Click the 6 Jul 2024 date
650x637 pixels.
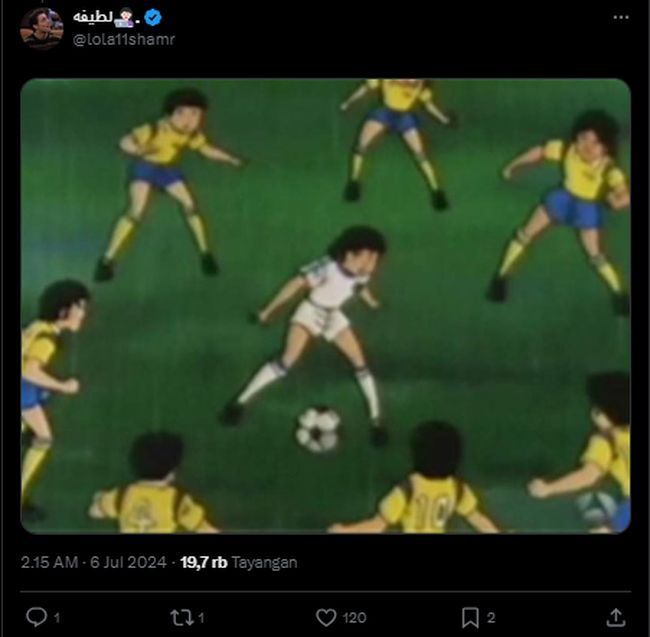coord(128,562)
